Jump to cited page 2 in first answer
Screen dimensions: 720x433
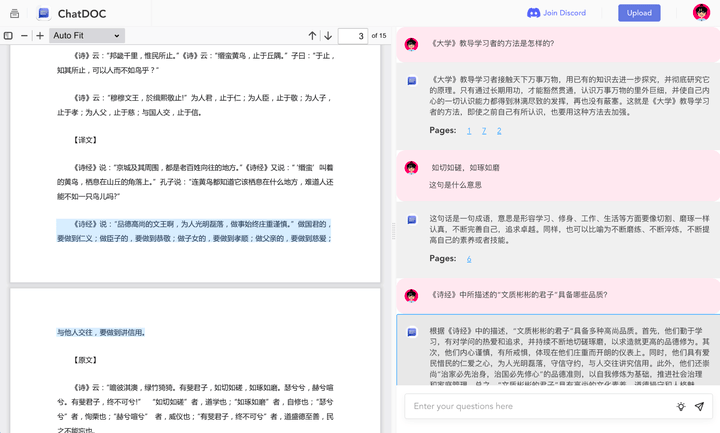(484, 131)
